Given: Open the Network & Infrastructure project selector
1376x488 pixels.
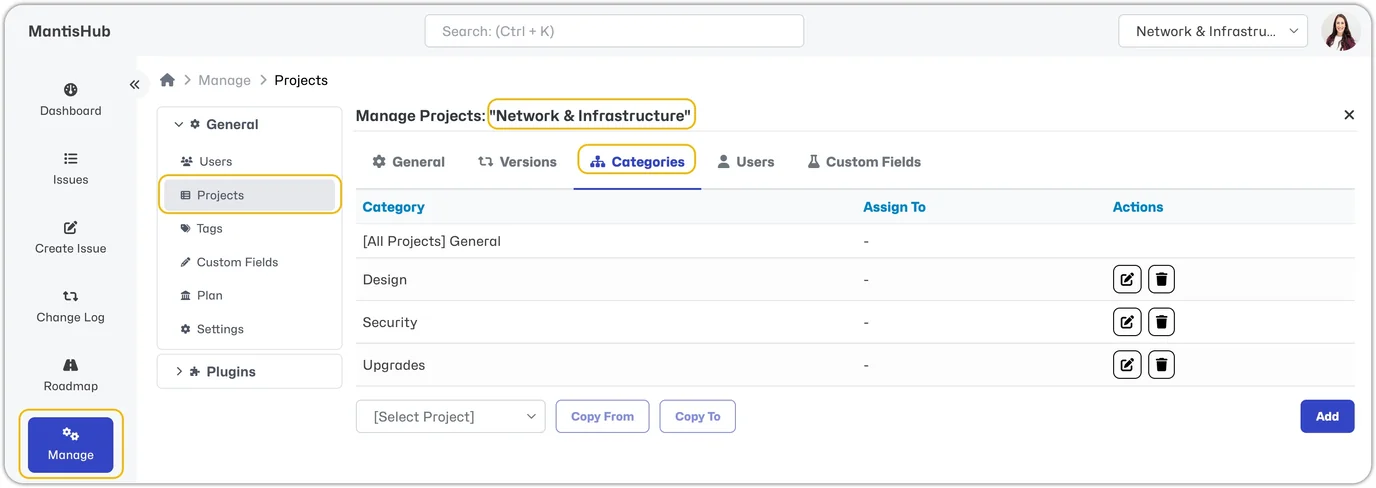Looking at the screenshot, I should pos(1213,31).
